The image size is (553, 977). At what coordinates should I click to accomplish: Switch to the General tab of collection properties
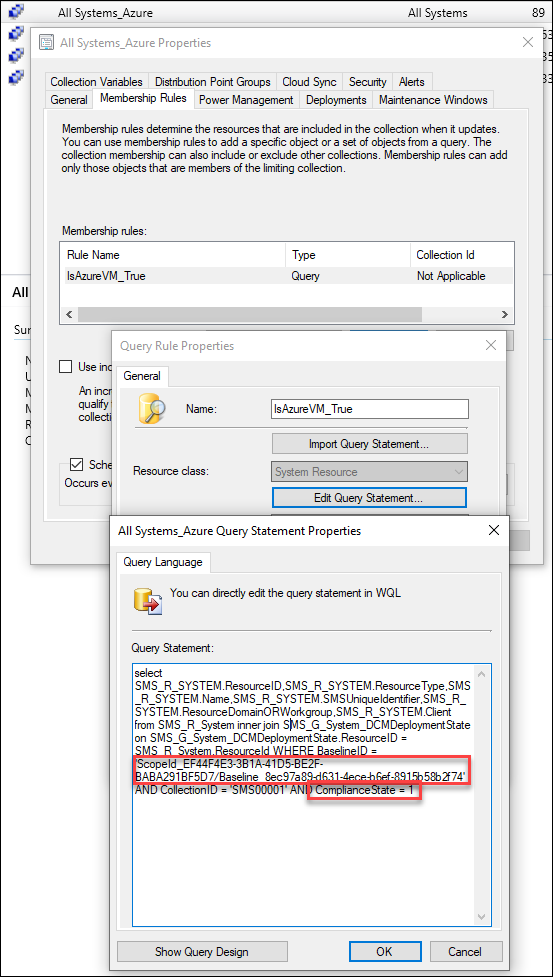click(x=69, y=100)
